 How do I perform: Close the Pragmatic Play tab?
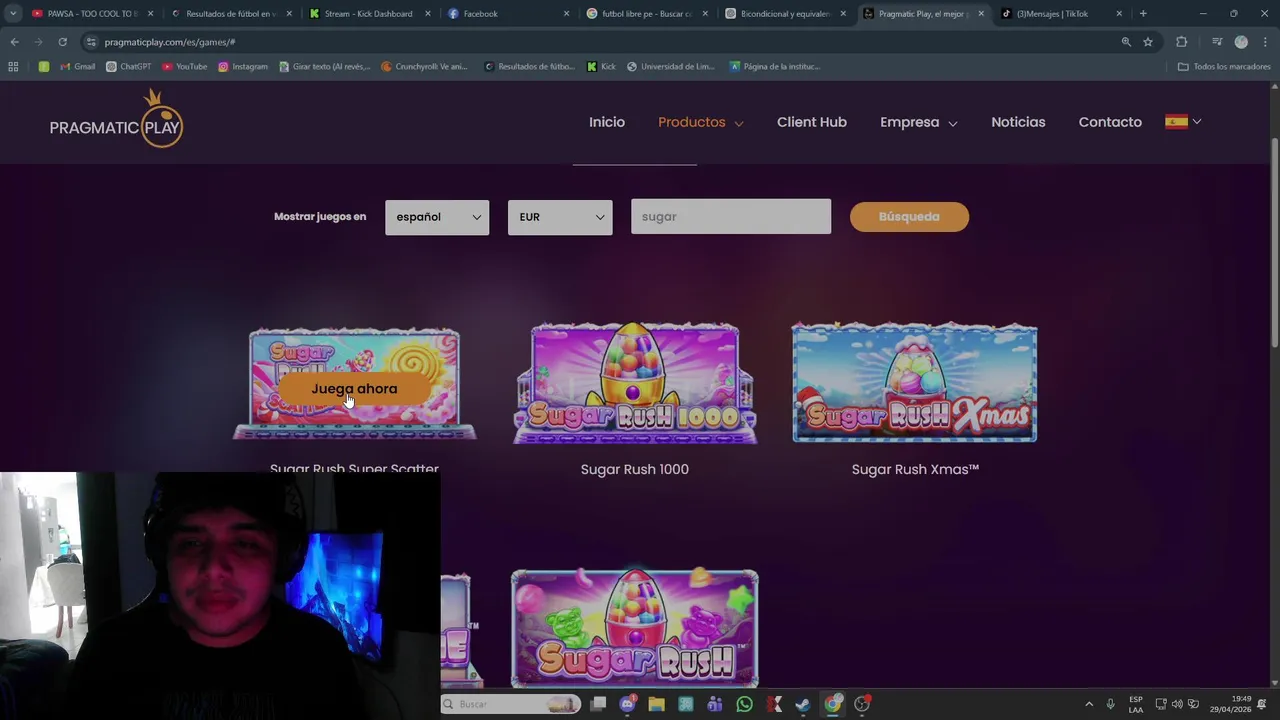980,14
